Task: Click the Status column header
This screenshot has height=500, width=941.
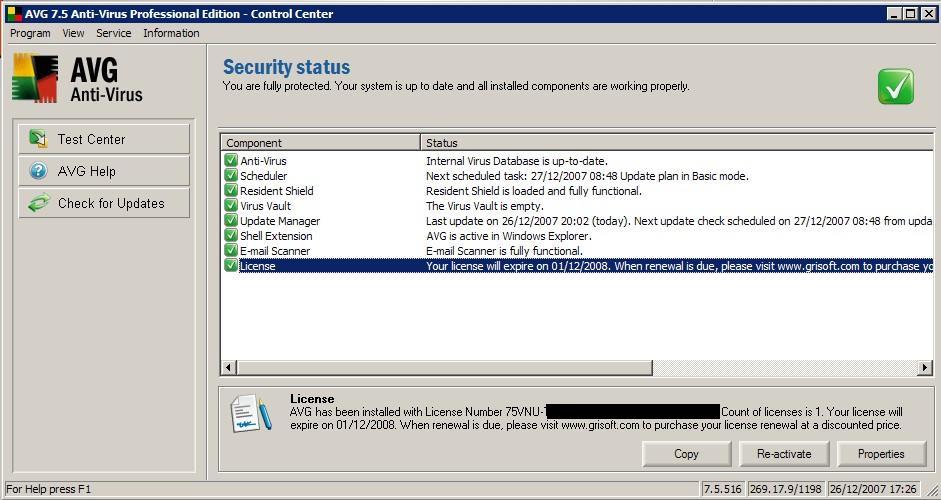Action: 677,143
